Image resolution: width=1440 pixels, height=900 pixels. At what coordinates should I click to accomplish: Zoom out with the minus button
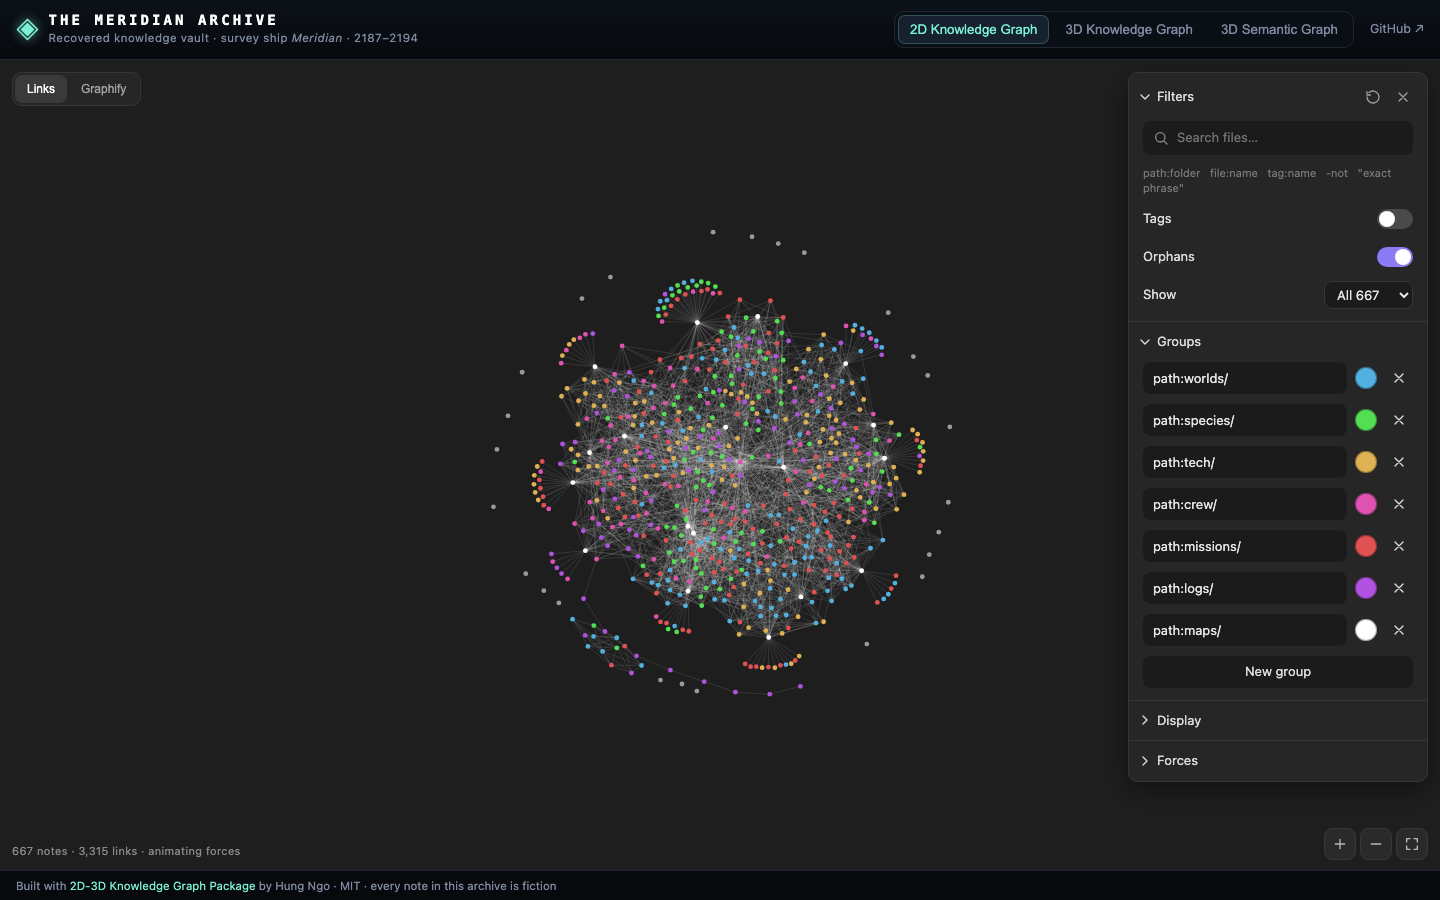pos(1376,844)
